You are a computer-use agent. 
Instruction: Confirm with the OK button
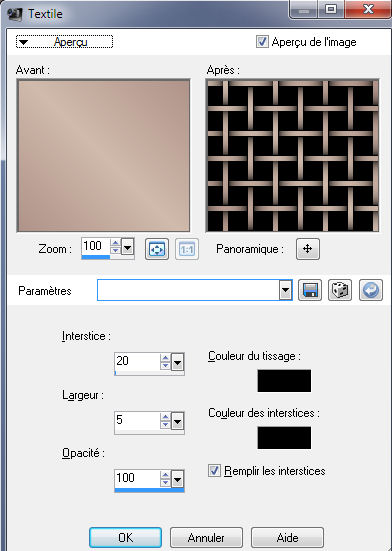[125, 538]
